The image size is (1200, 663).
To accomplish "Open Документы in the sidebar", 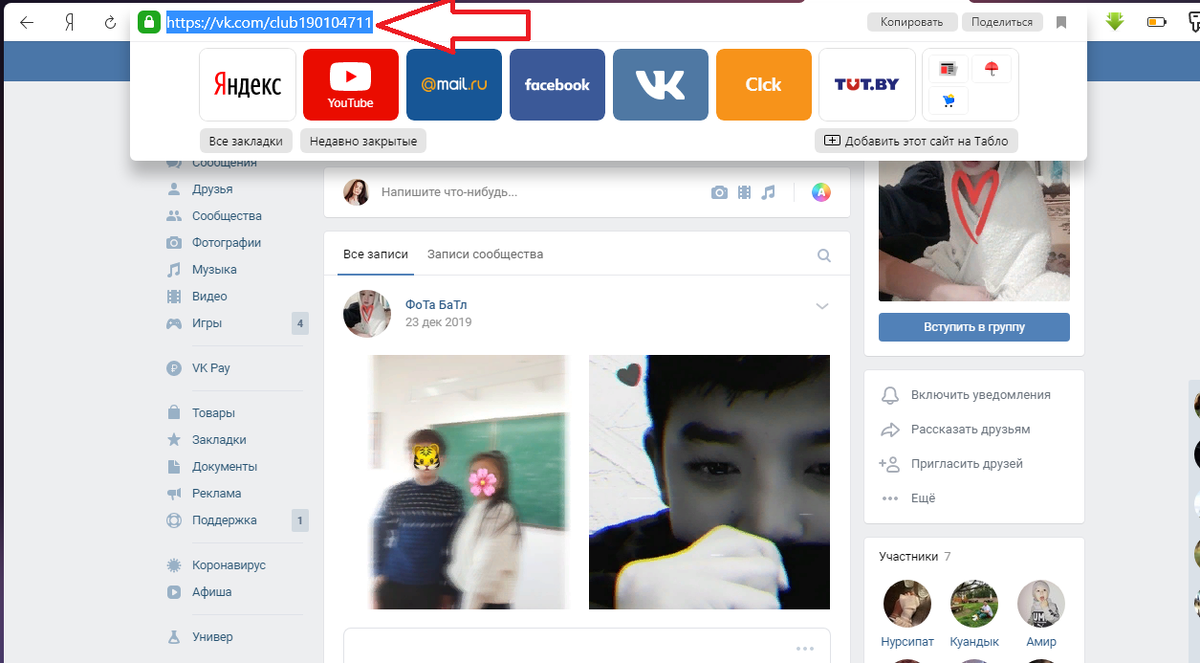I will point(225,467).
